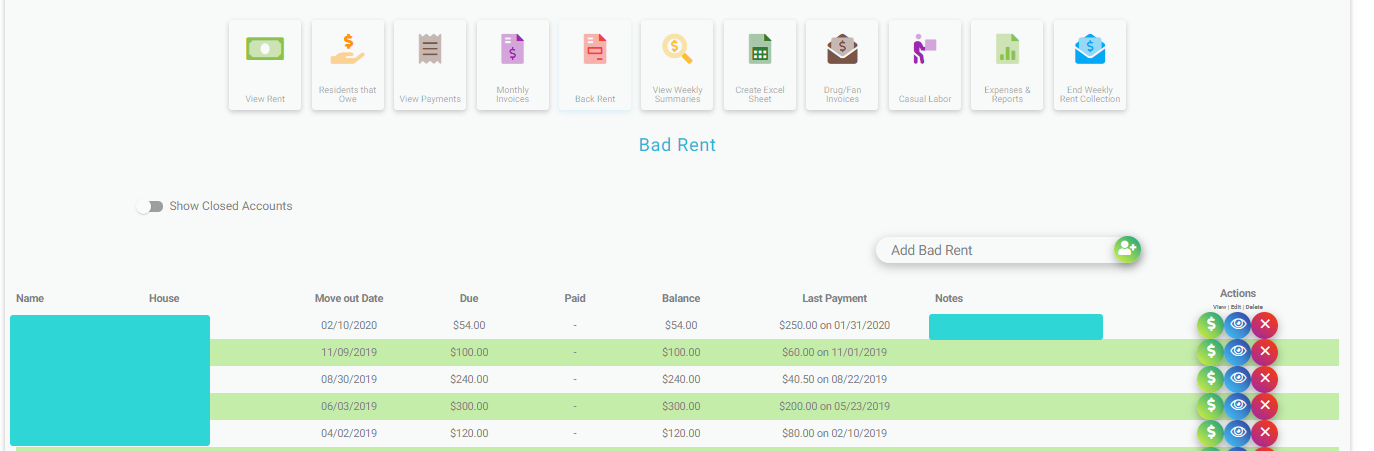The height and width of the screenshot is (451, 1374).
Task: Select the Back Rent tile
Action: [595, 65]
